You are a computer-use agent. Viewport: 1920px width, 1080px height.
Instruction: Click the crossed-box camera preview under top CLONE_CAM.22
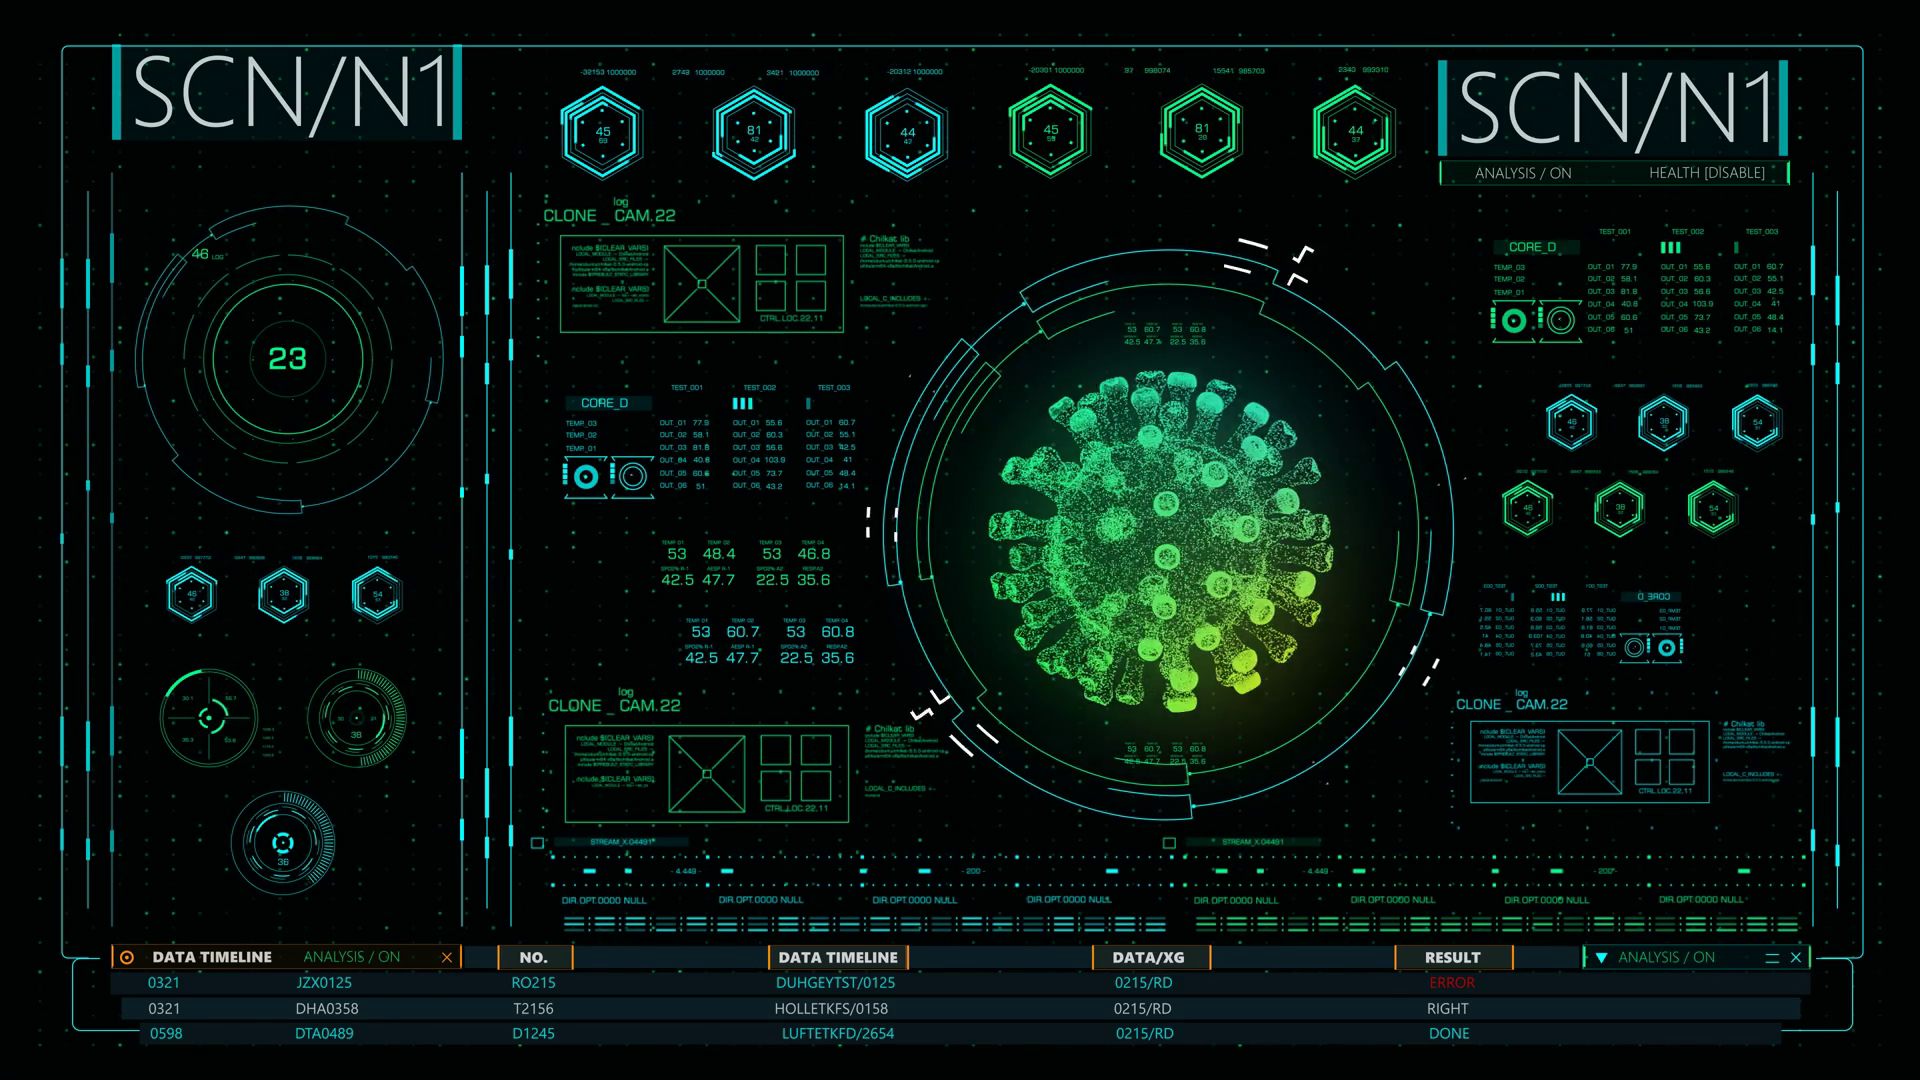point(702,284)
